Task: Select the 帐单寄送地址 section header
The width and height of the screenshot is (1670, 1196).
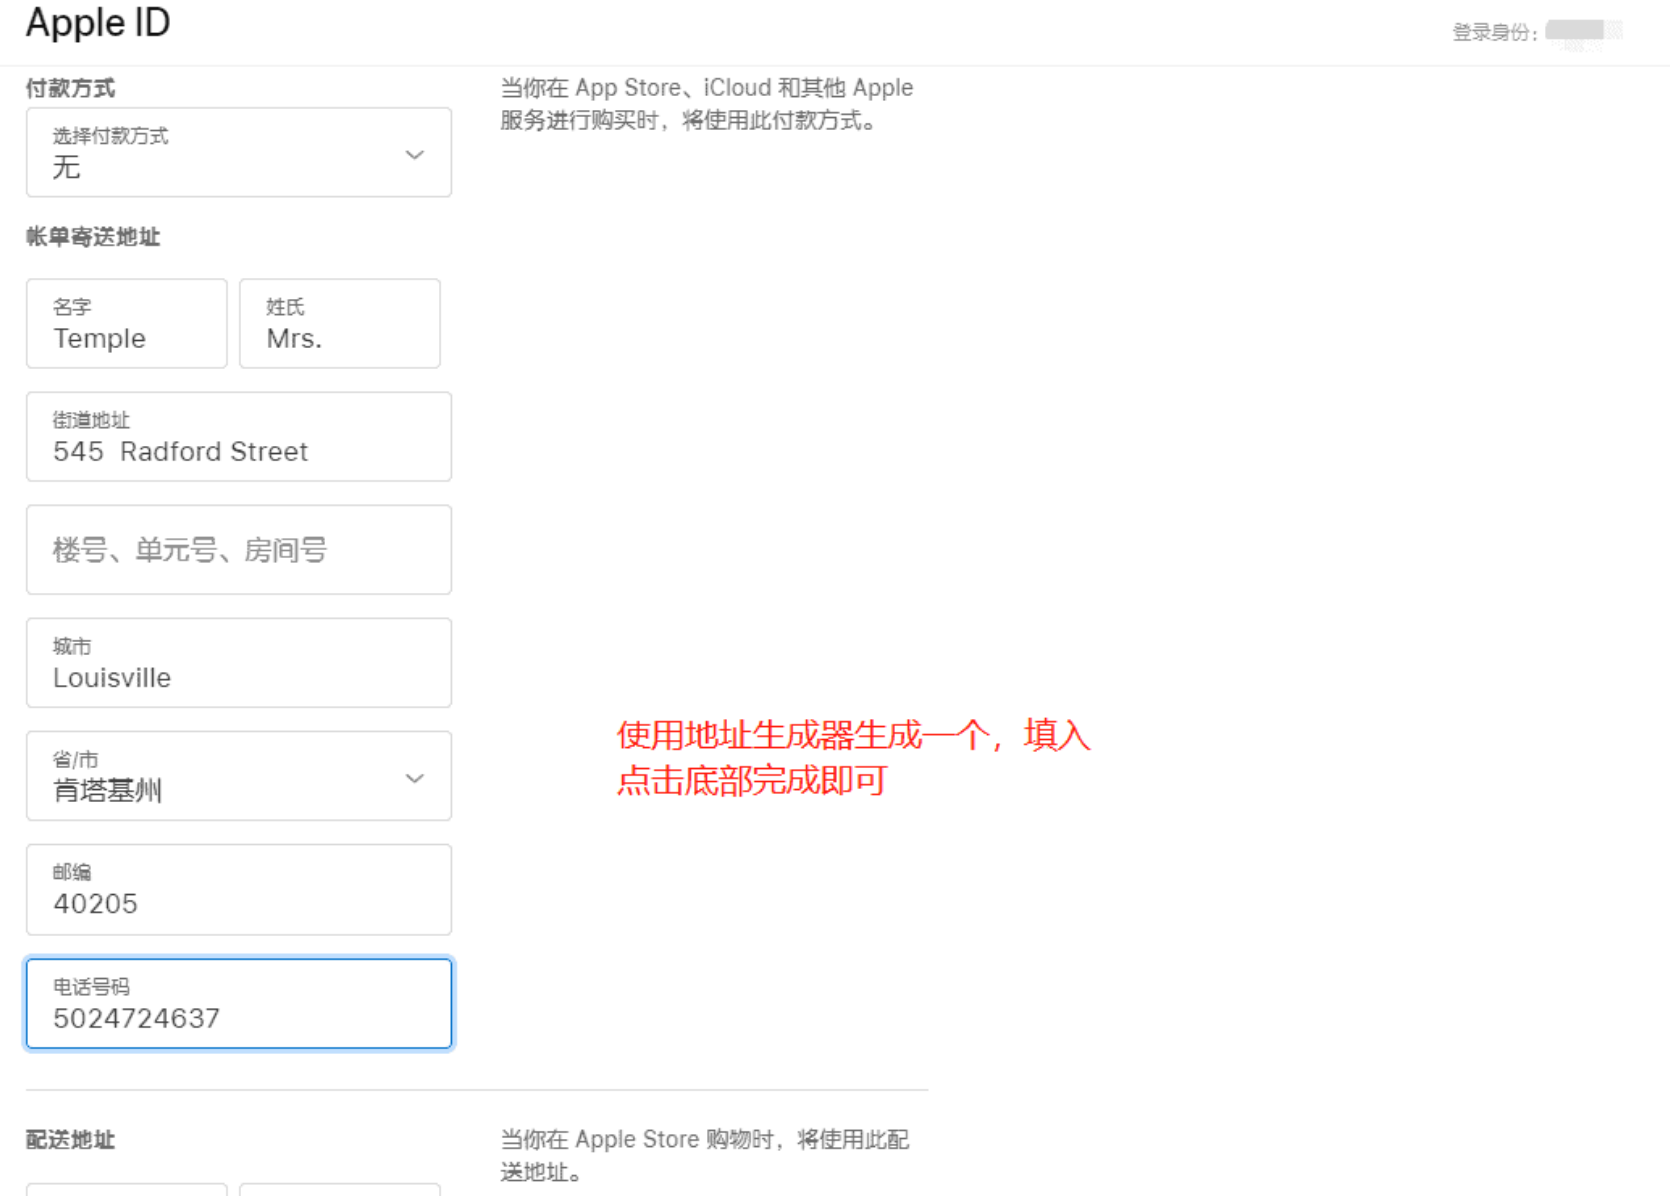Action: coord(92,237)
